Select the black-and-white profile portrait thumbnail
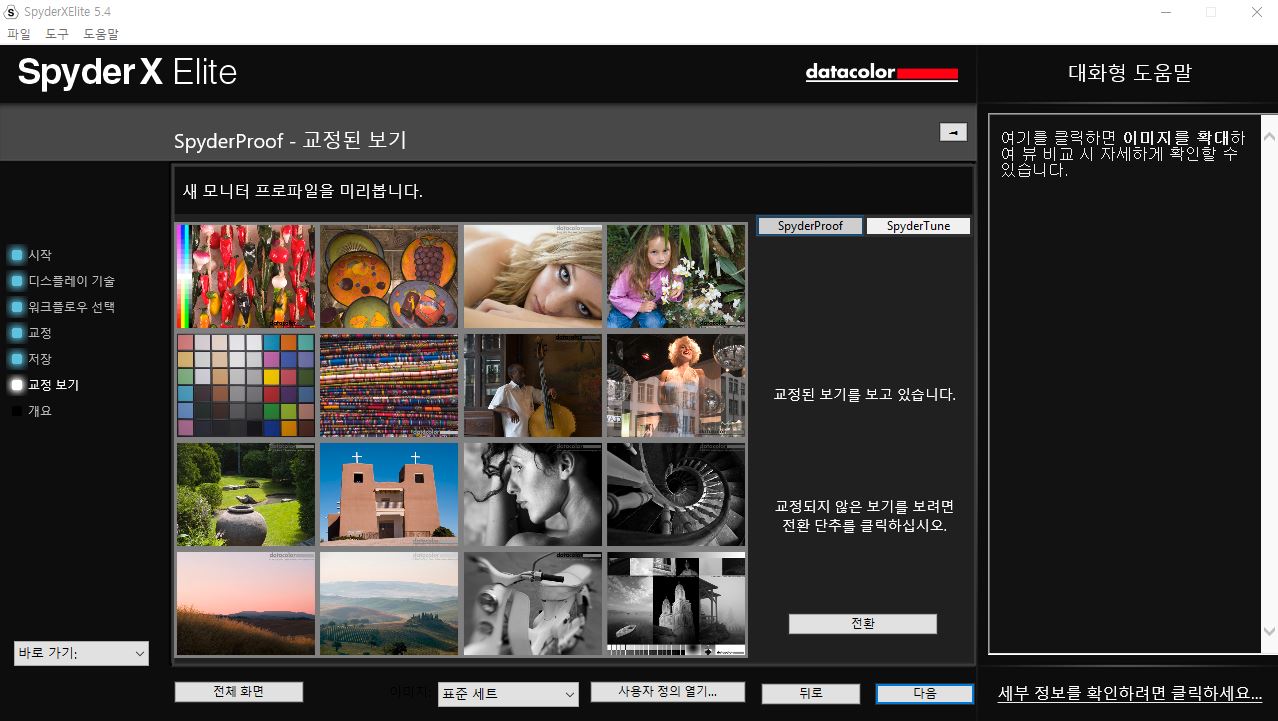Screen dimensions: 1278x721 point(533,494)
